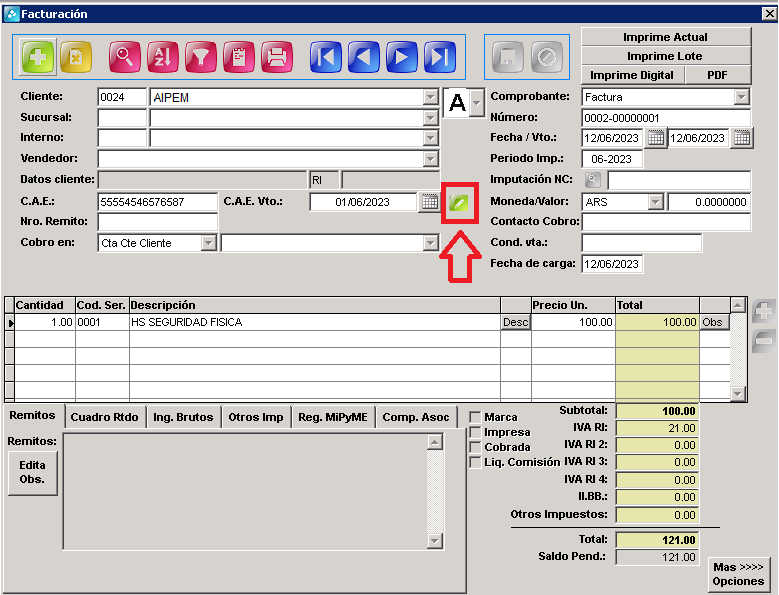
Task: Expand the dropdown right of Cobro en
Action: [x=431, y=243]
